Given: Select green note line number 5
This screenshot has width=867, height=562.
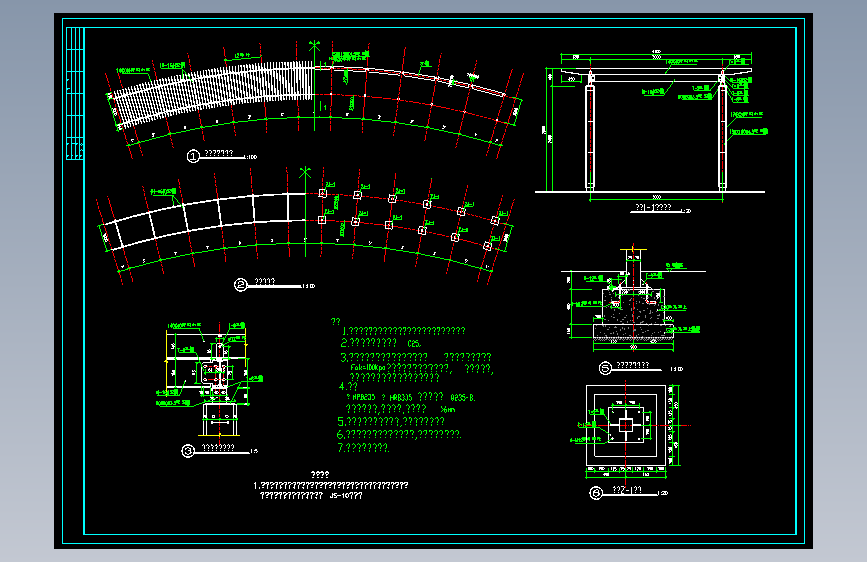Looking at the screenshot, I should pos(391,422).
